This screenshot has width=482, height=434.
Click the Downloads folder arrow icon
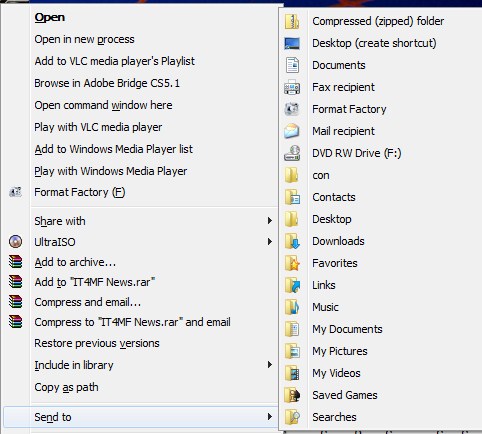tap(292, 241)
